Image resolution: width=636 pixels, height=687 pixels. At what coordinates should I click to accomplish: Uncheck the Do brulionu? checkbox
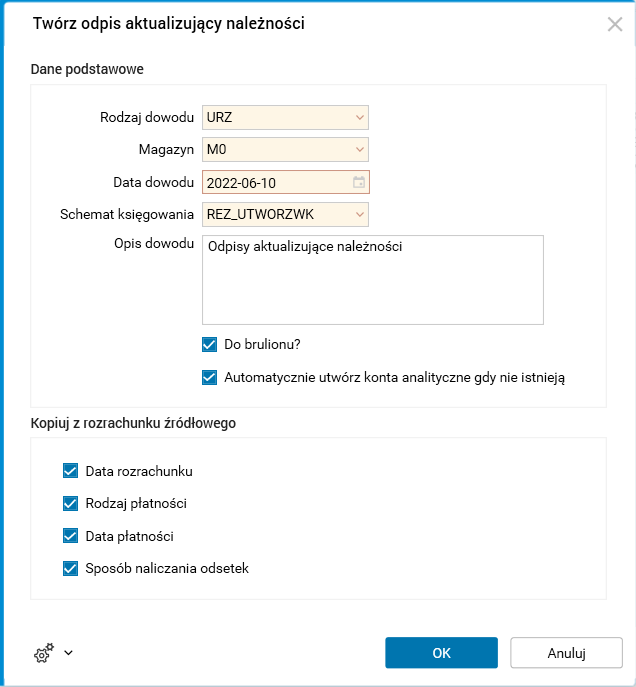[210, 345]
